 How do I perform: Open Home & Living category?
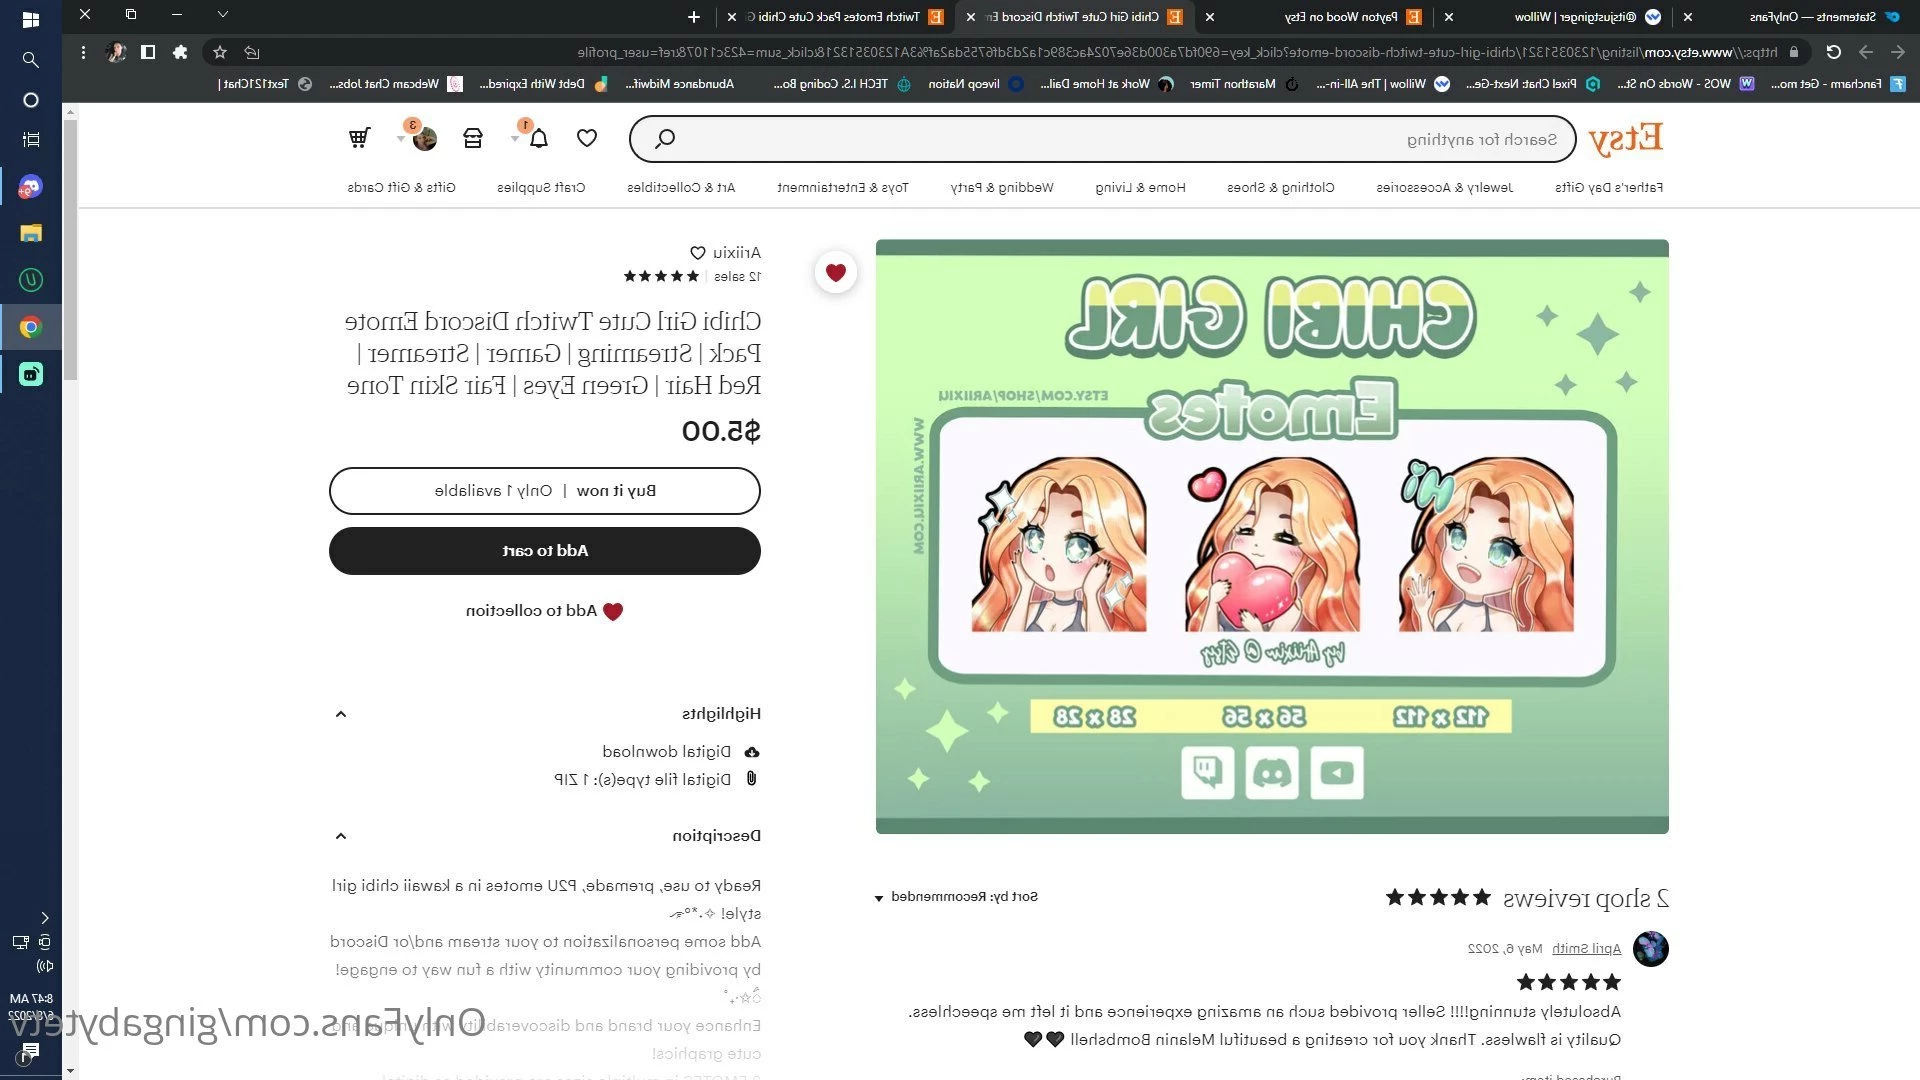1140,187
